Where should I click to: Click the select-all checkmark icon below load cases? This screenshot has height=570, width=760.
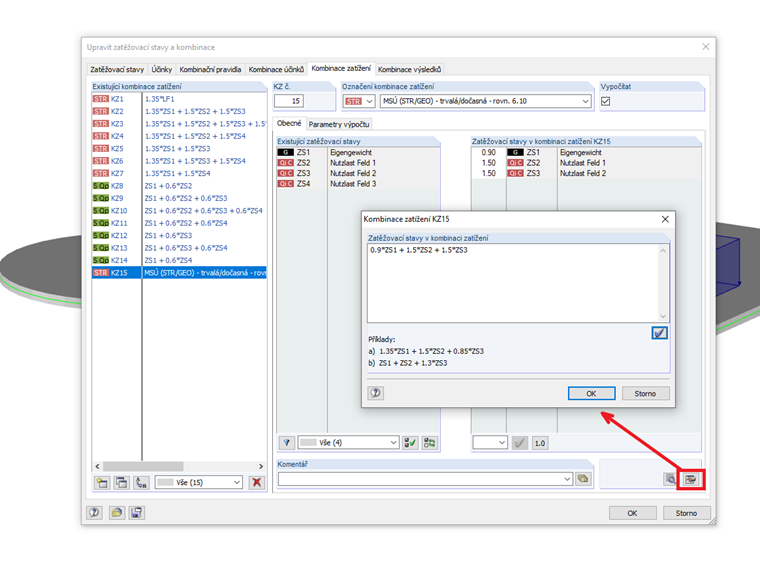point(410,443)
